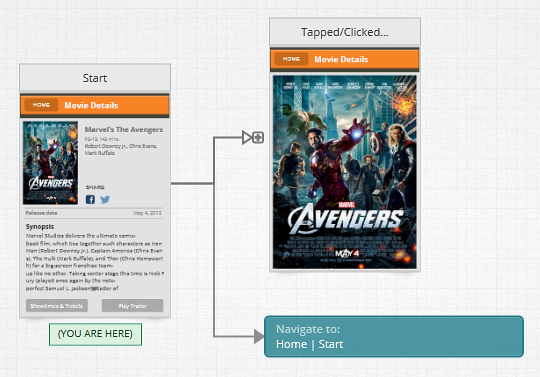Select the Start screen title label

pos(95,78)
